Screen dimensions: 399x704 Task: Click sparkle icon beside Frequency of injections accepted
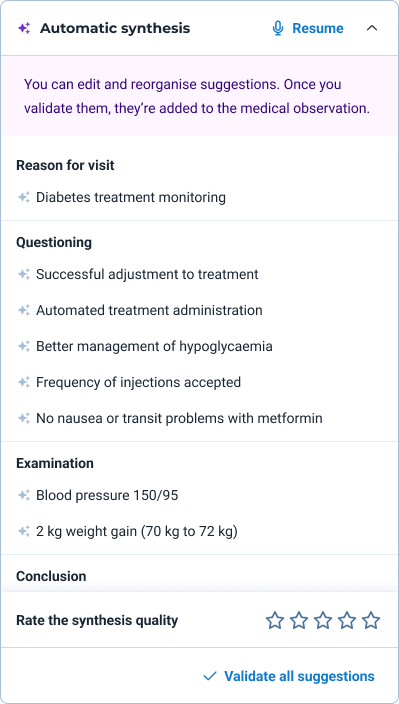(24, 383)
